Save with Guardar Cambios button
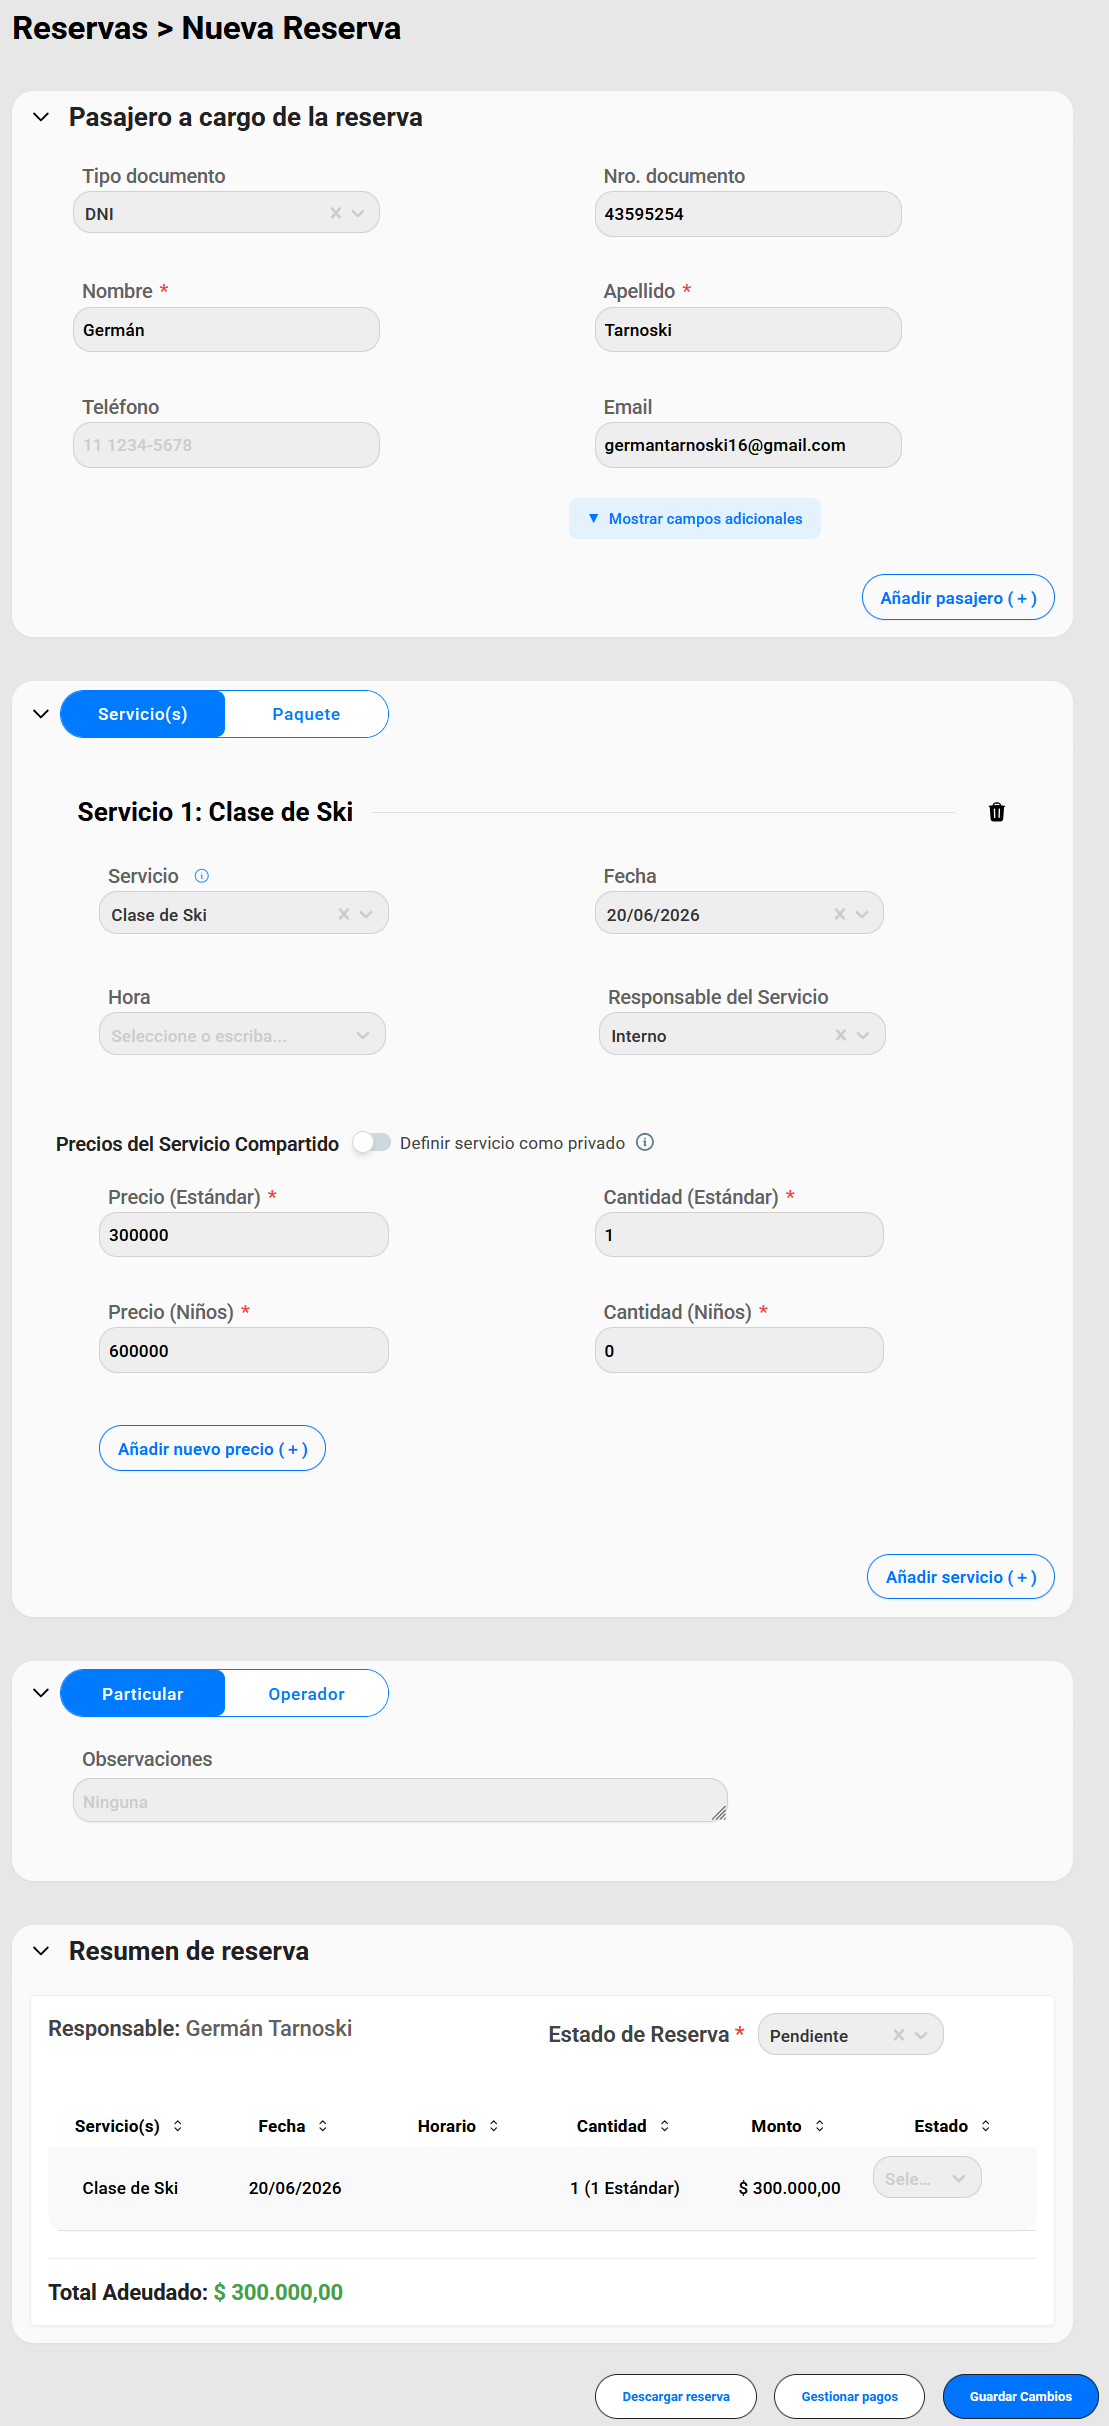Image resolution: width=1109 pixels, height=2426 pixels. click(x=1020, y=2397)
